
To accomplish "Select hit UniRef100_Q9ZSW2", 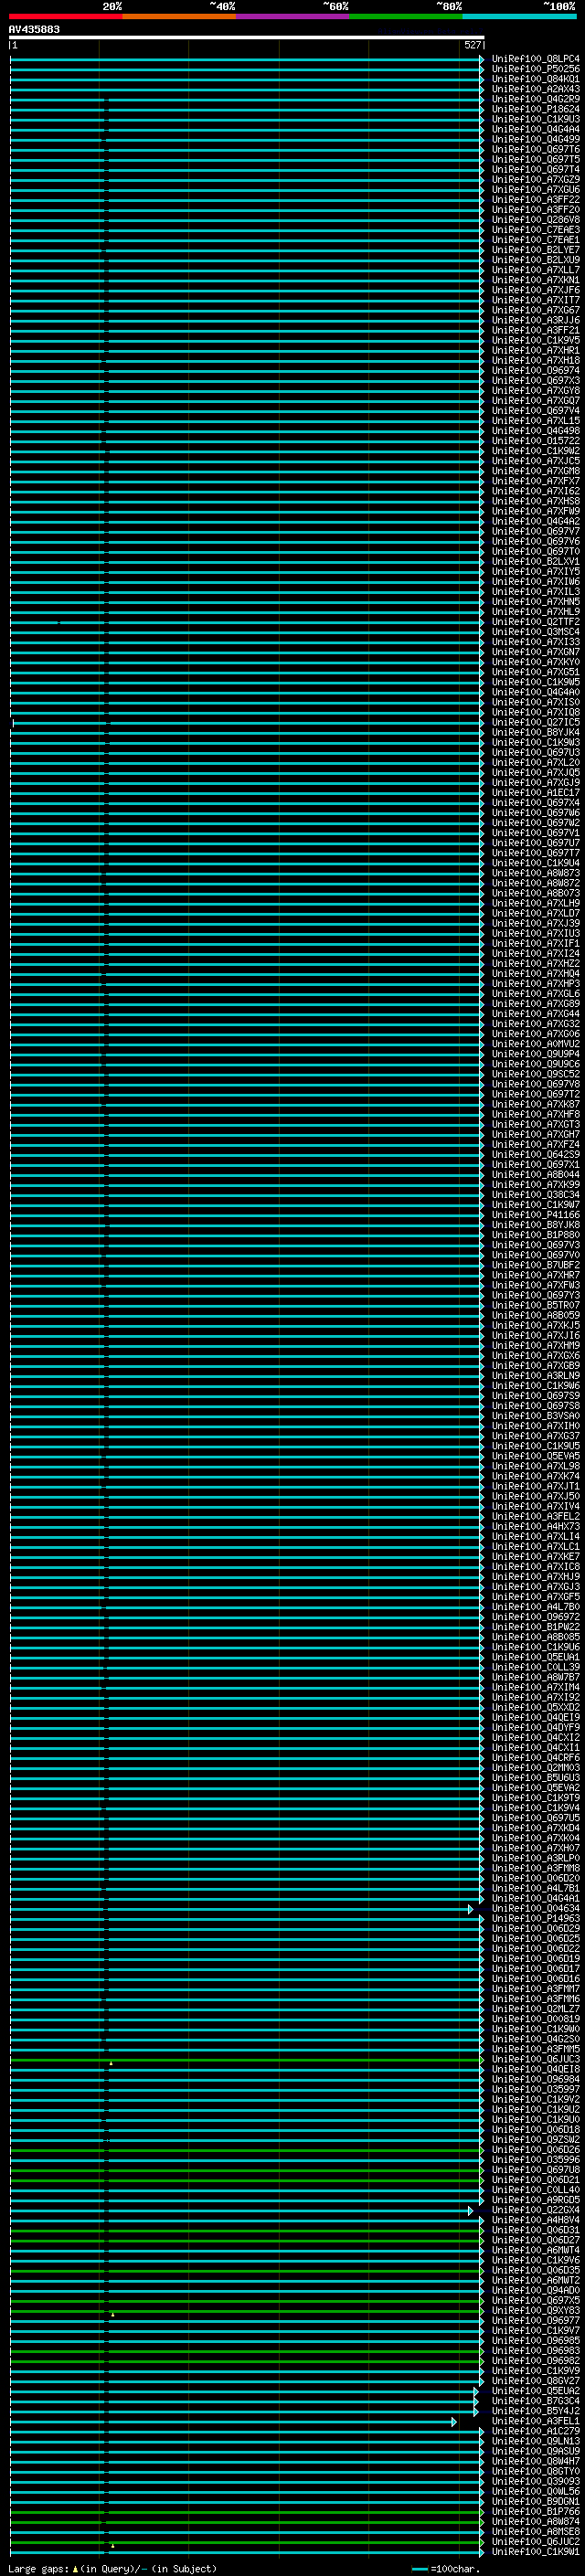I will tap(535, 2140).
